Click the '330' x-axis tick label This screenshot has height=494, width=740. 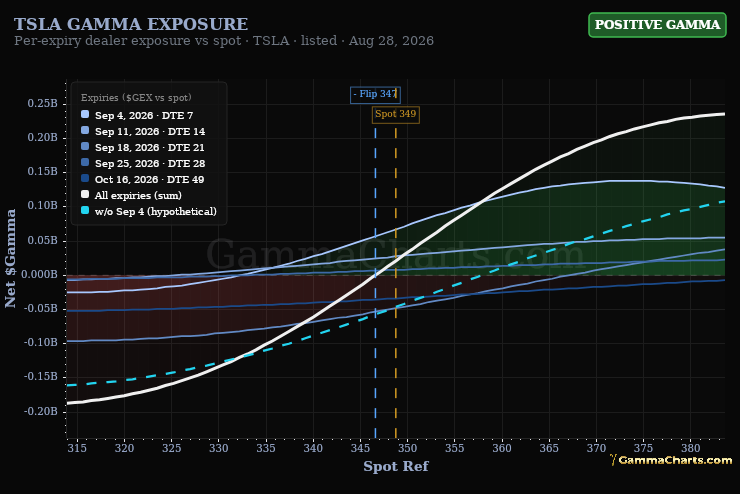(219, 448)
